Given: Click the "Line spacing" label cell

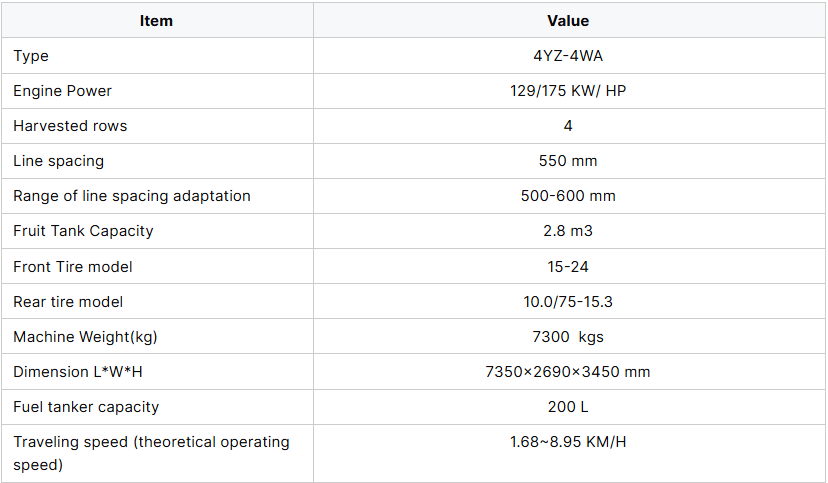Looking at the screenshot, I should point(58,161).
